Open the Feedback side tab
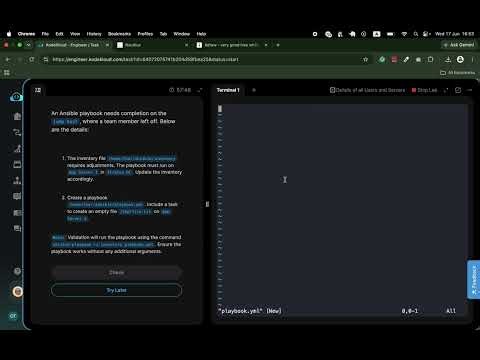 [473, 280]
